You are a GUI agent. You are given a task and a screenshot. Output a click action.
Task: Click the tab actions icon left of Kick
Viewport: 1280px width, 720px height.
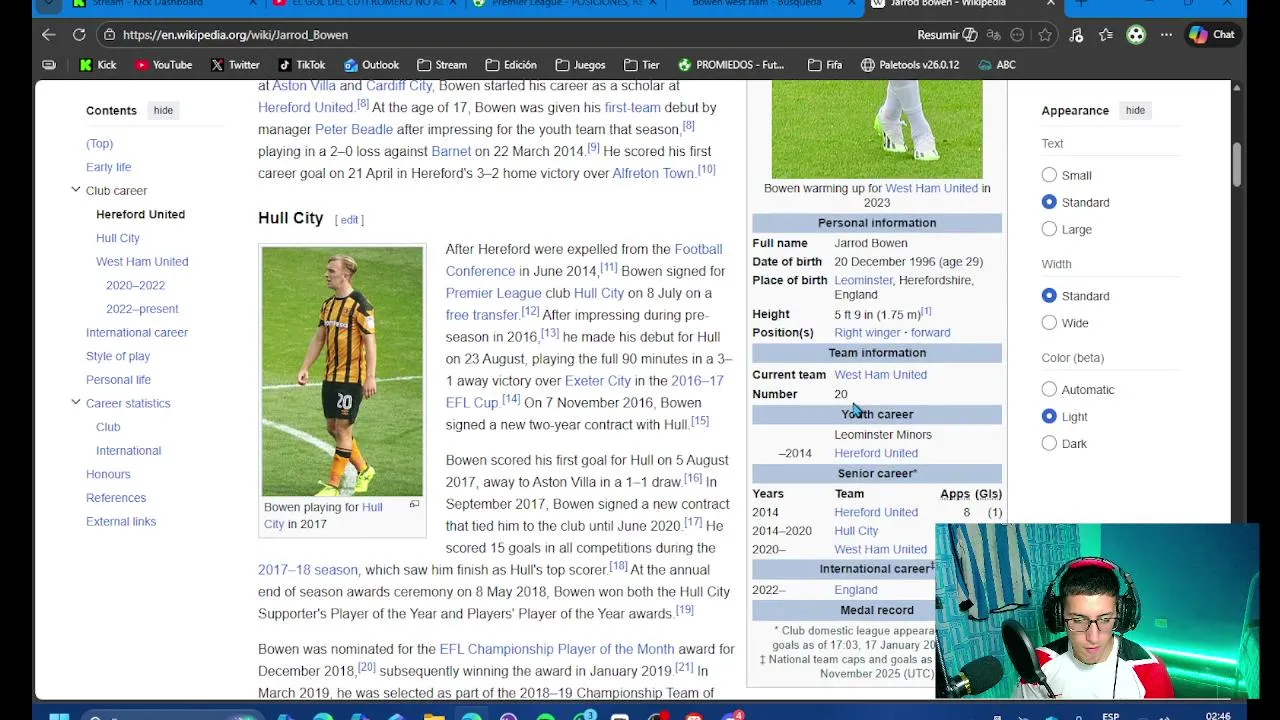tap(49, 65)
